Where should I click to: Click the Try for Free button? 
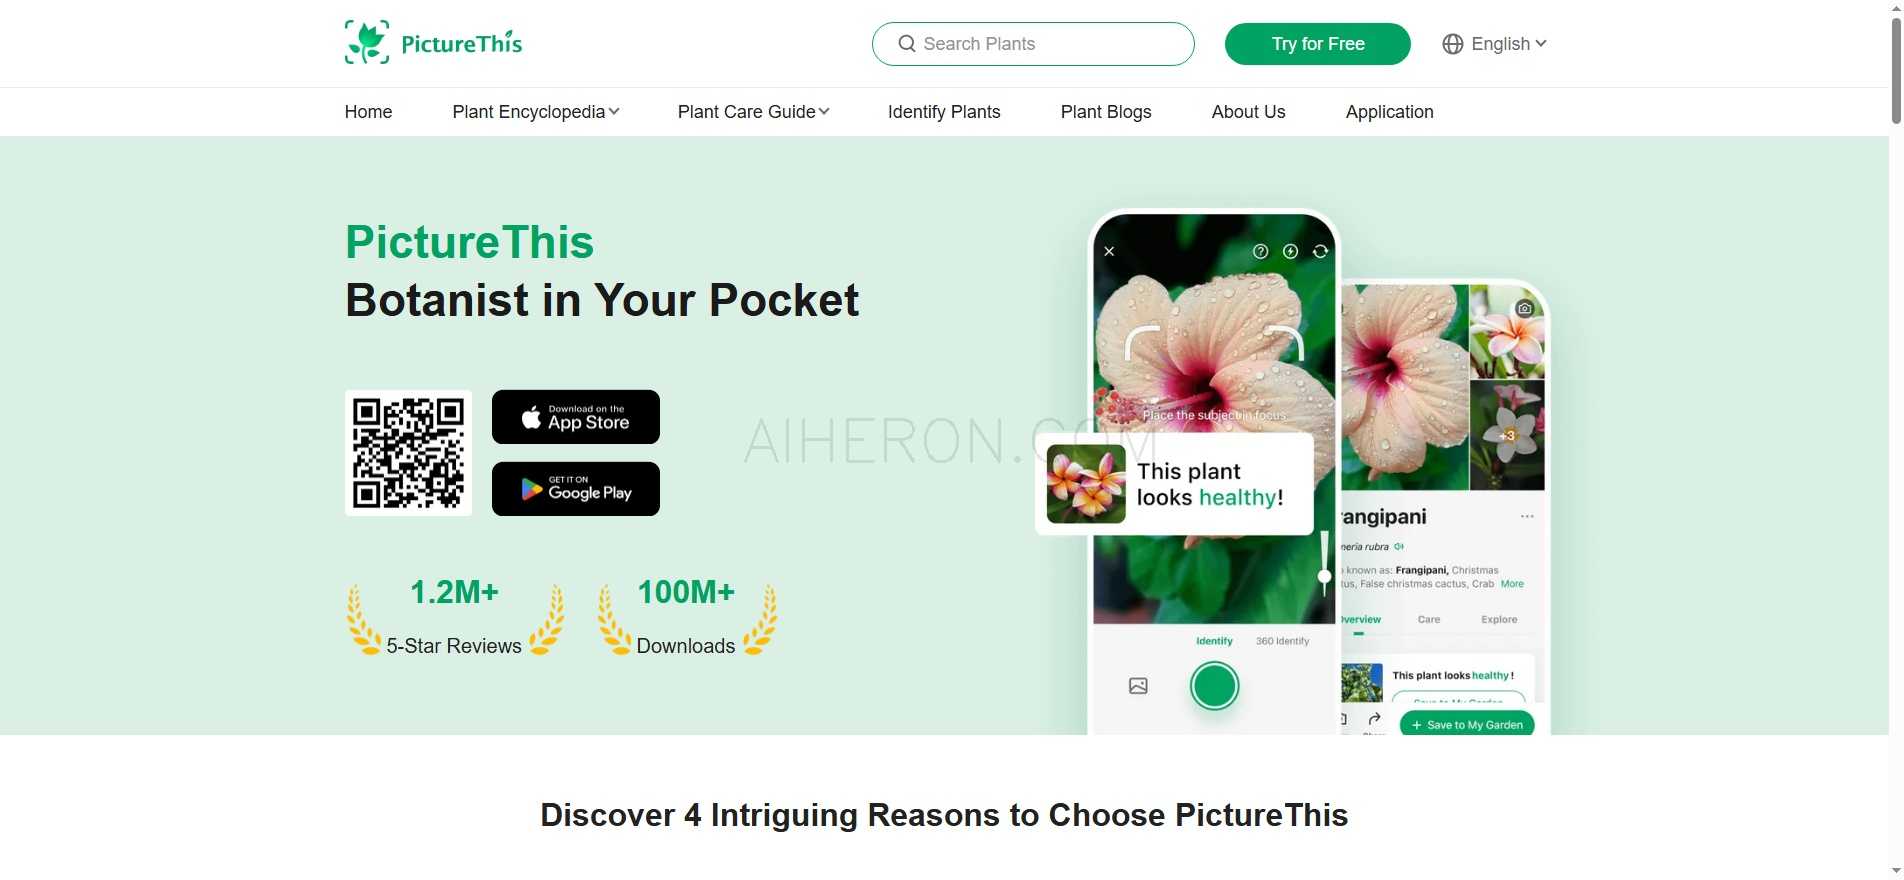click(1318, 44)
